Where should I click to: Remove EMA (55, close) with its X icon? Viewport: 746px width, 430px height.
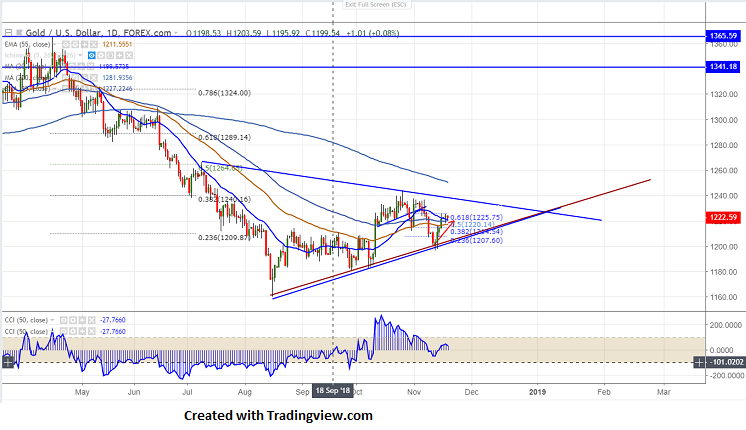(x=94, y=44)
